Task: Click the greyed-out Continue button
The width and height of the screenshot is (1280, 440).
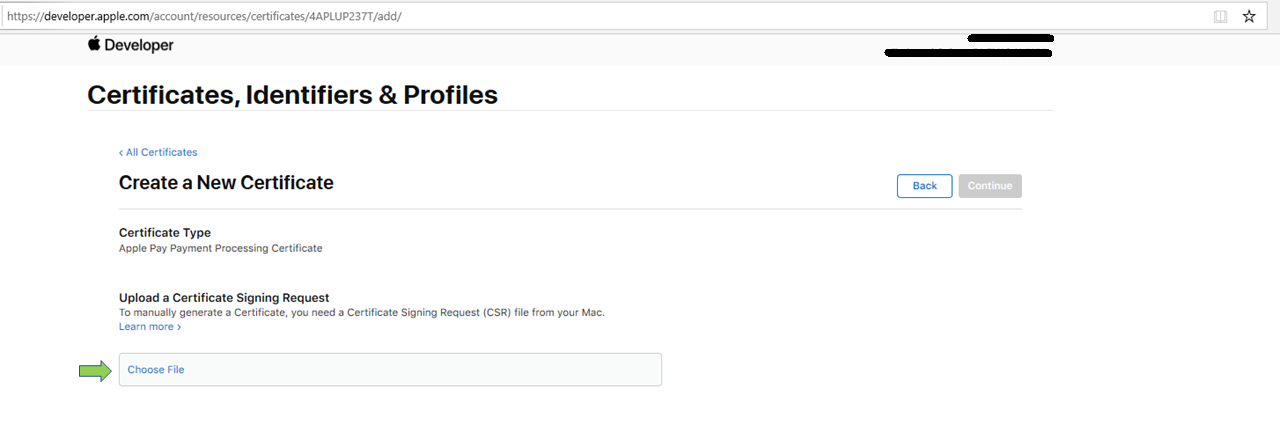Action: pyautogui.click(x=990, y=186)
